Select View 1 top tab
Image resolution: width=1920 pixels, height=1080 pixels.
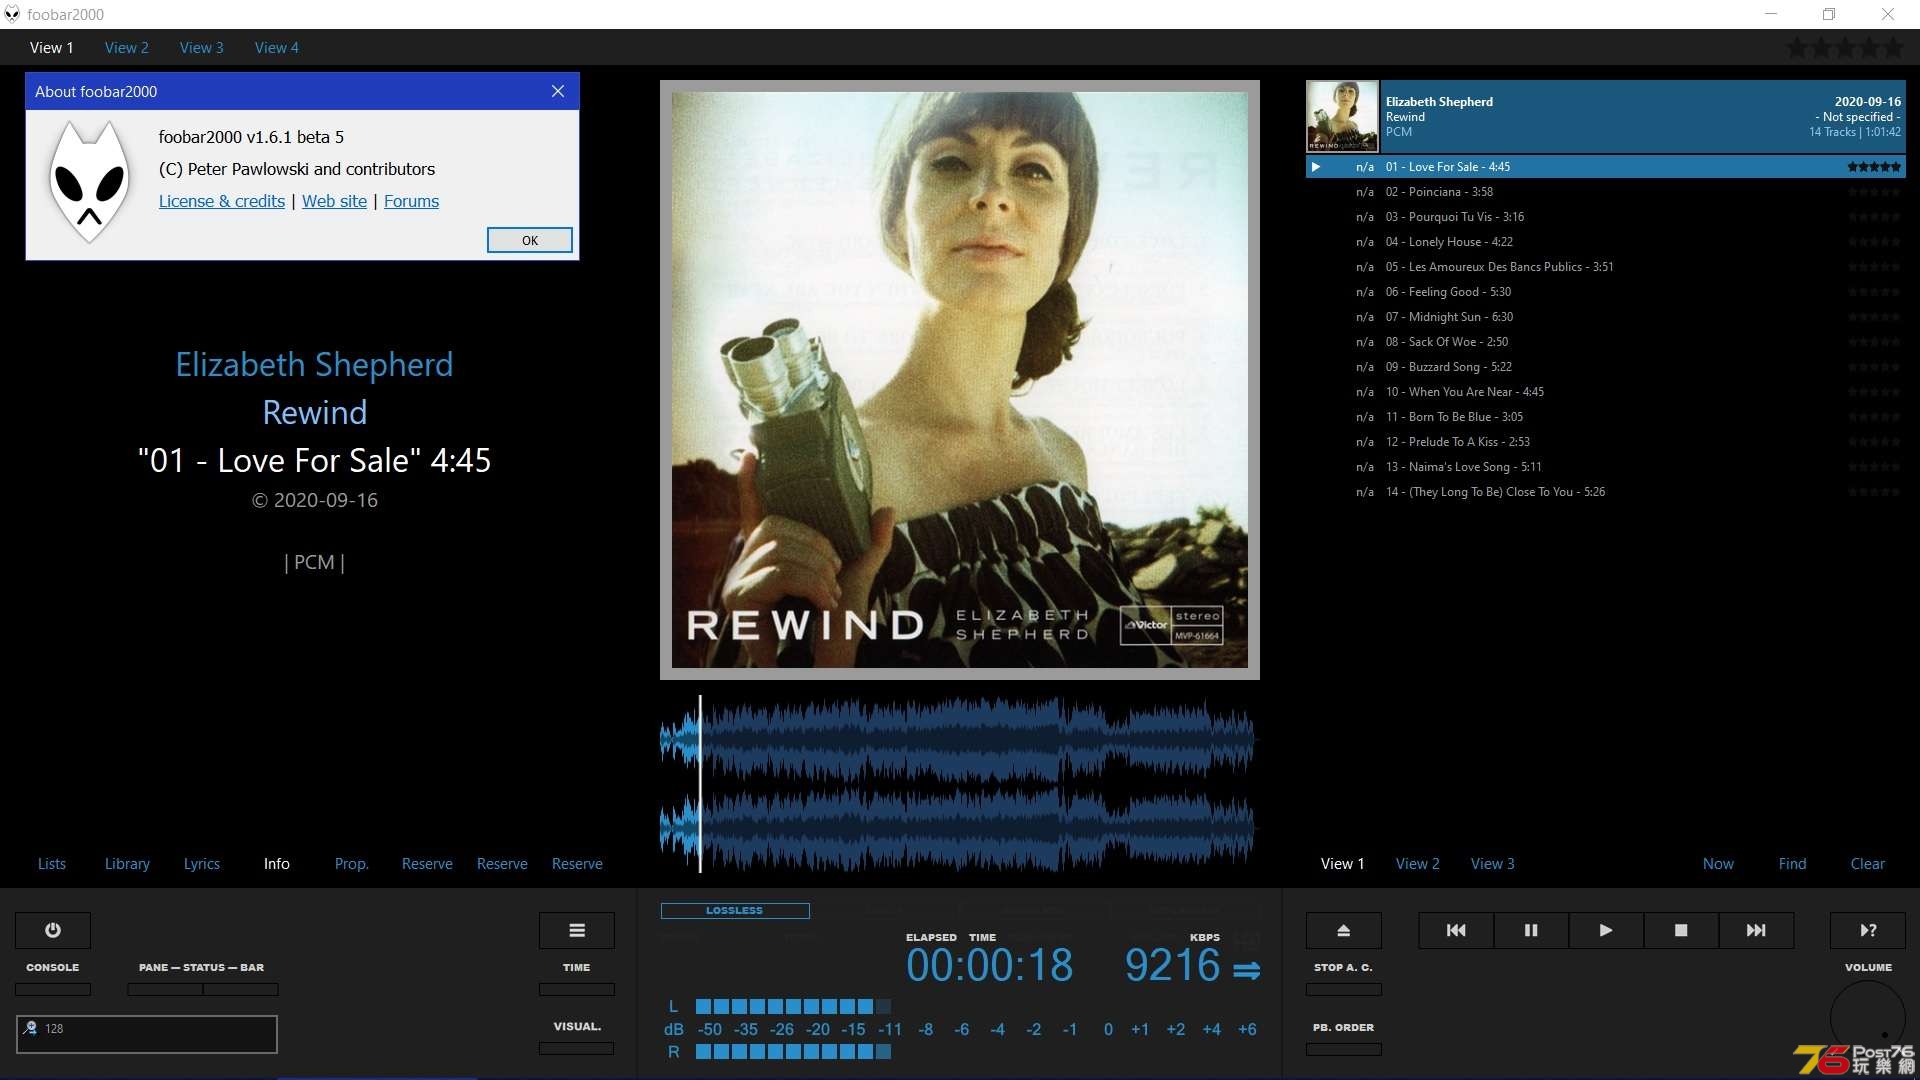click(52, 47)
